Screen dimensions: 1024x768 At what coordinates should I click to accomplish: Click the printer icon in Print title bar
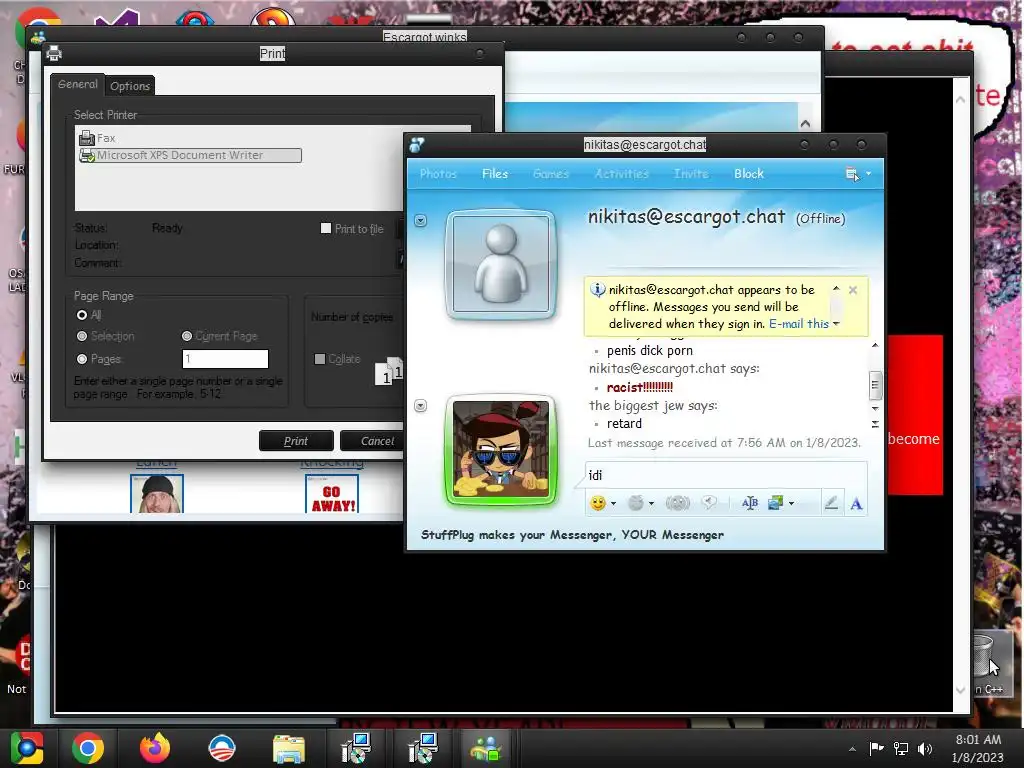point(54,54)
